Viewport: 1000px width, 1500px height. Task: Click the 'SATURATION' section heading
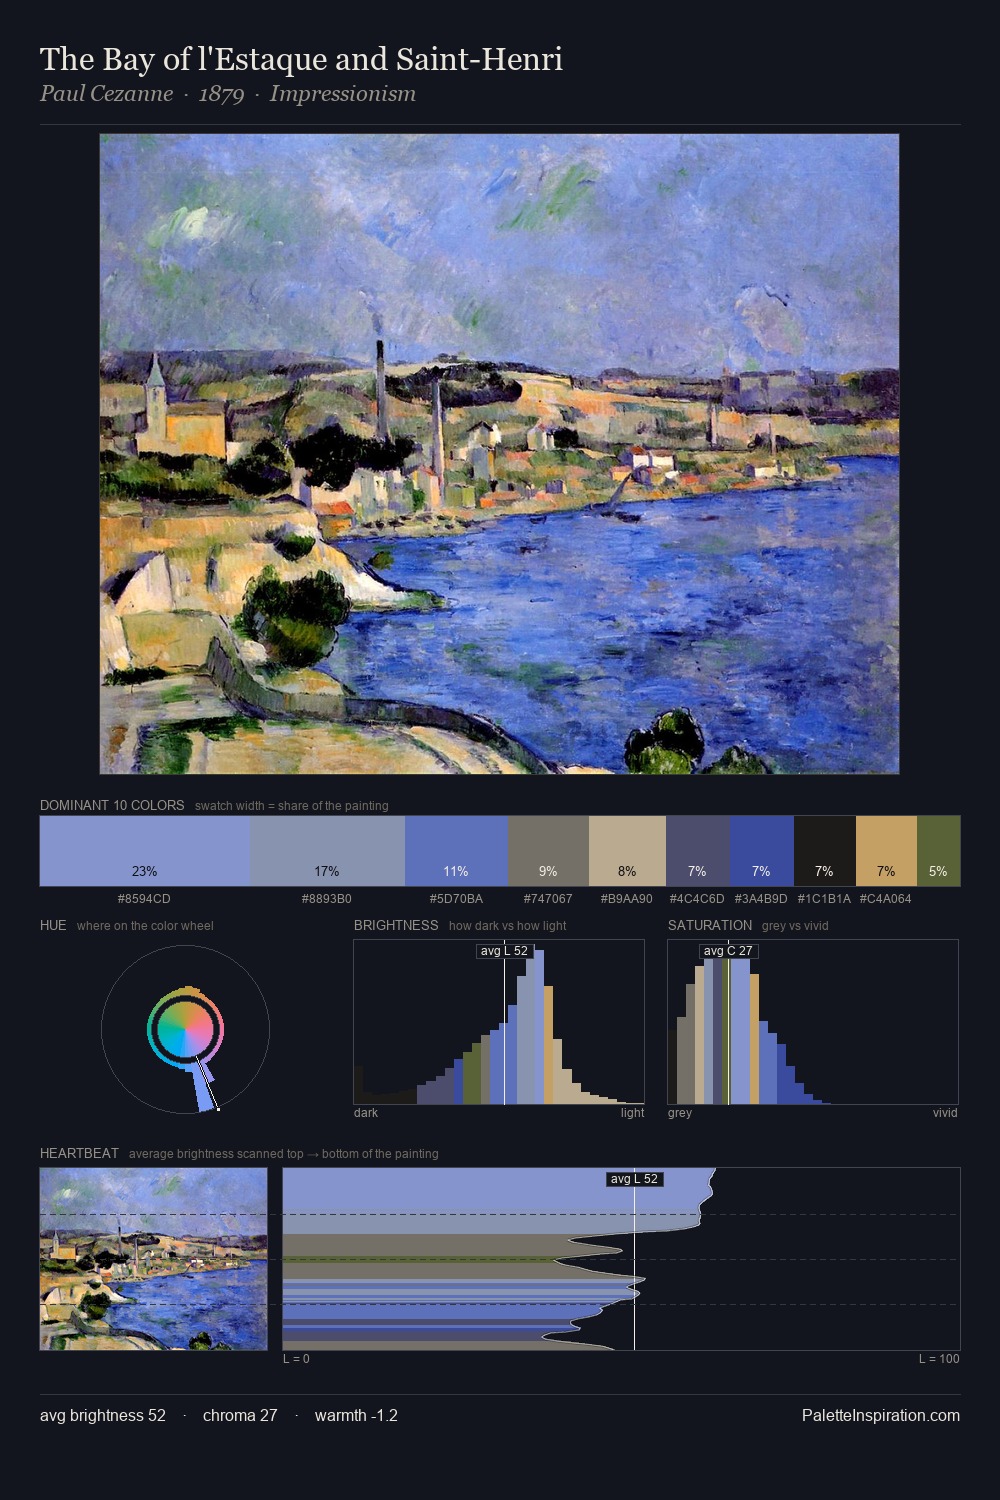710,925
